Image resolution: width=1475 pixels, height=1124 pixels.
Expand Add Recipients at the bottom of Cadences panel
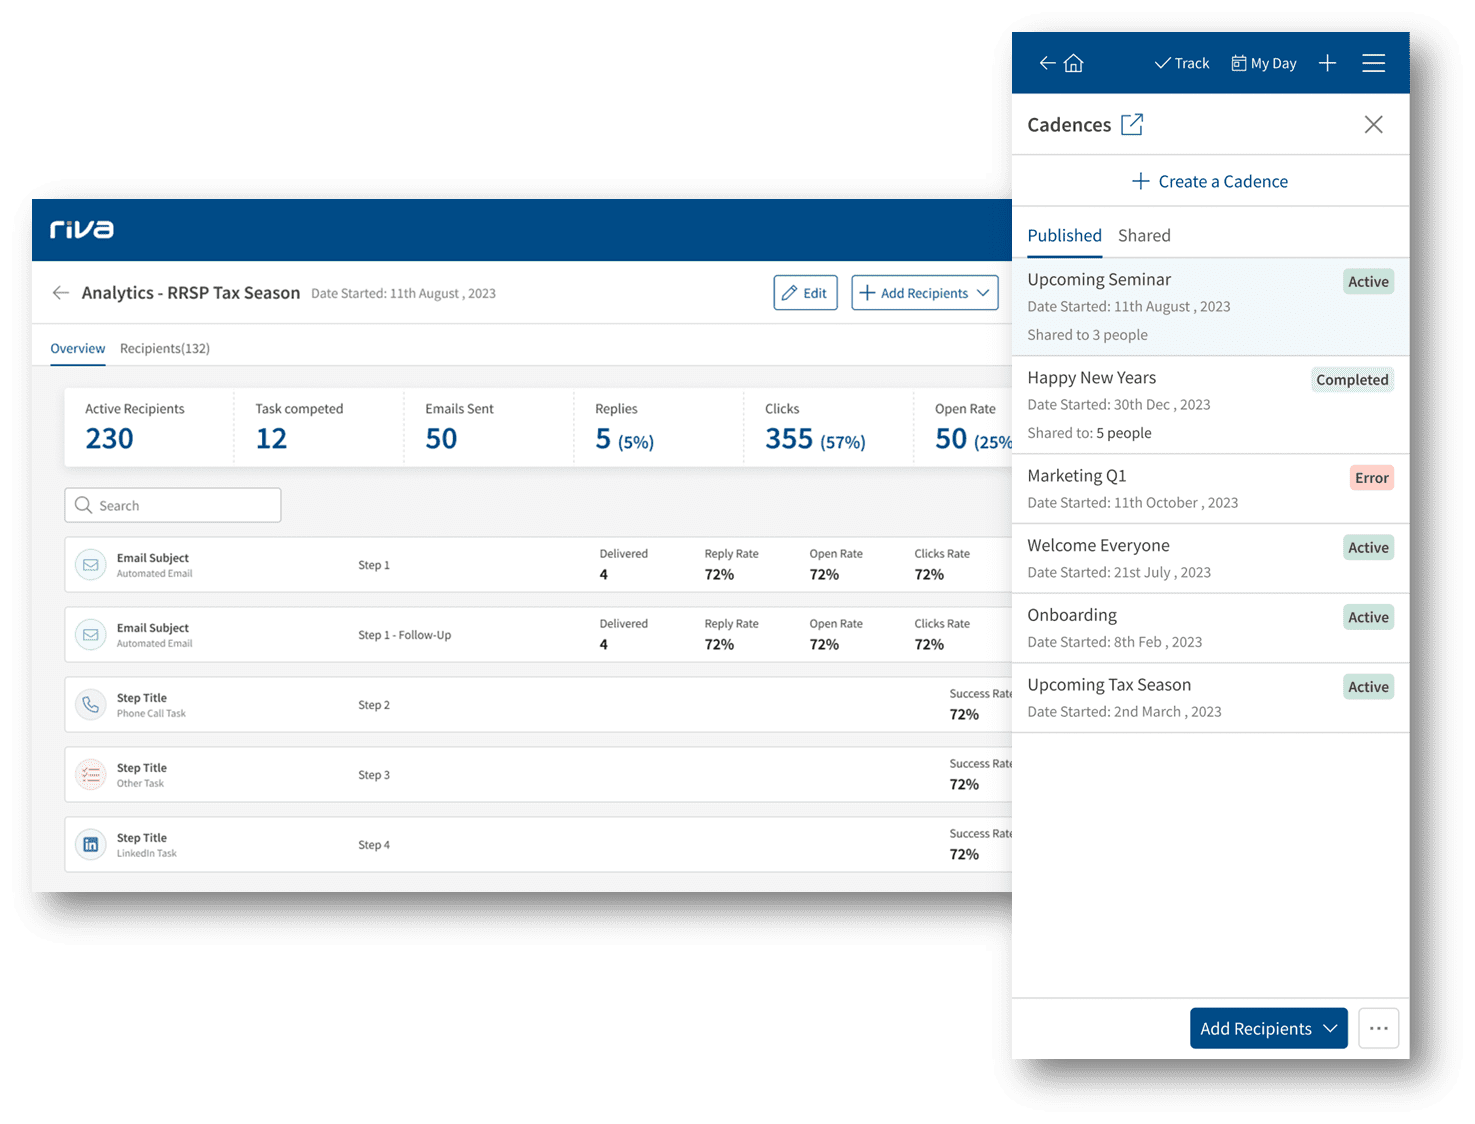pos(1268,1028)
